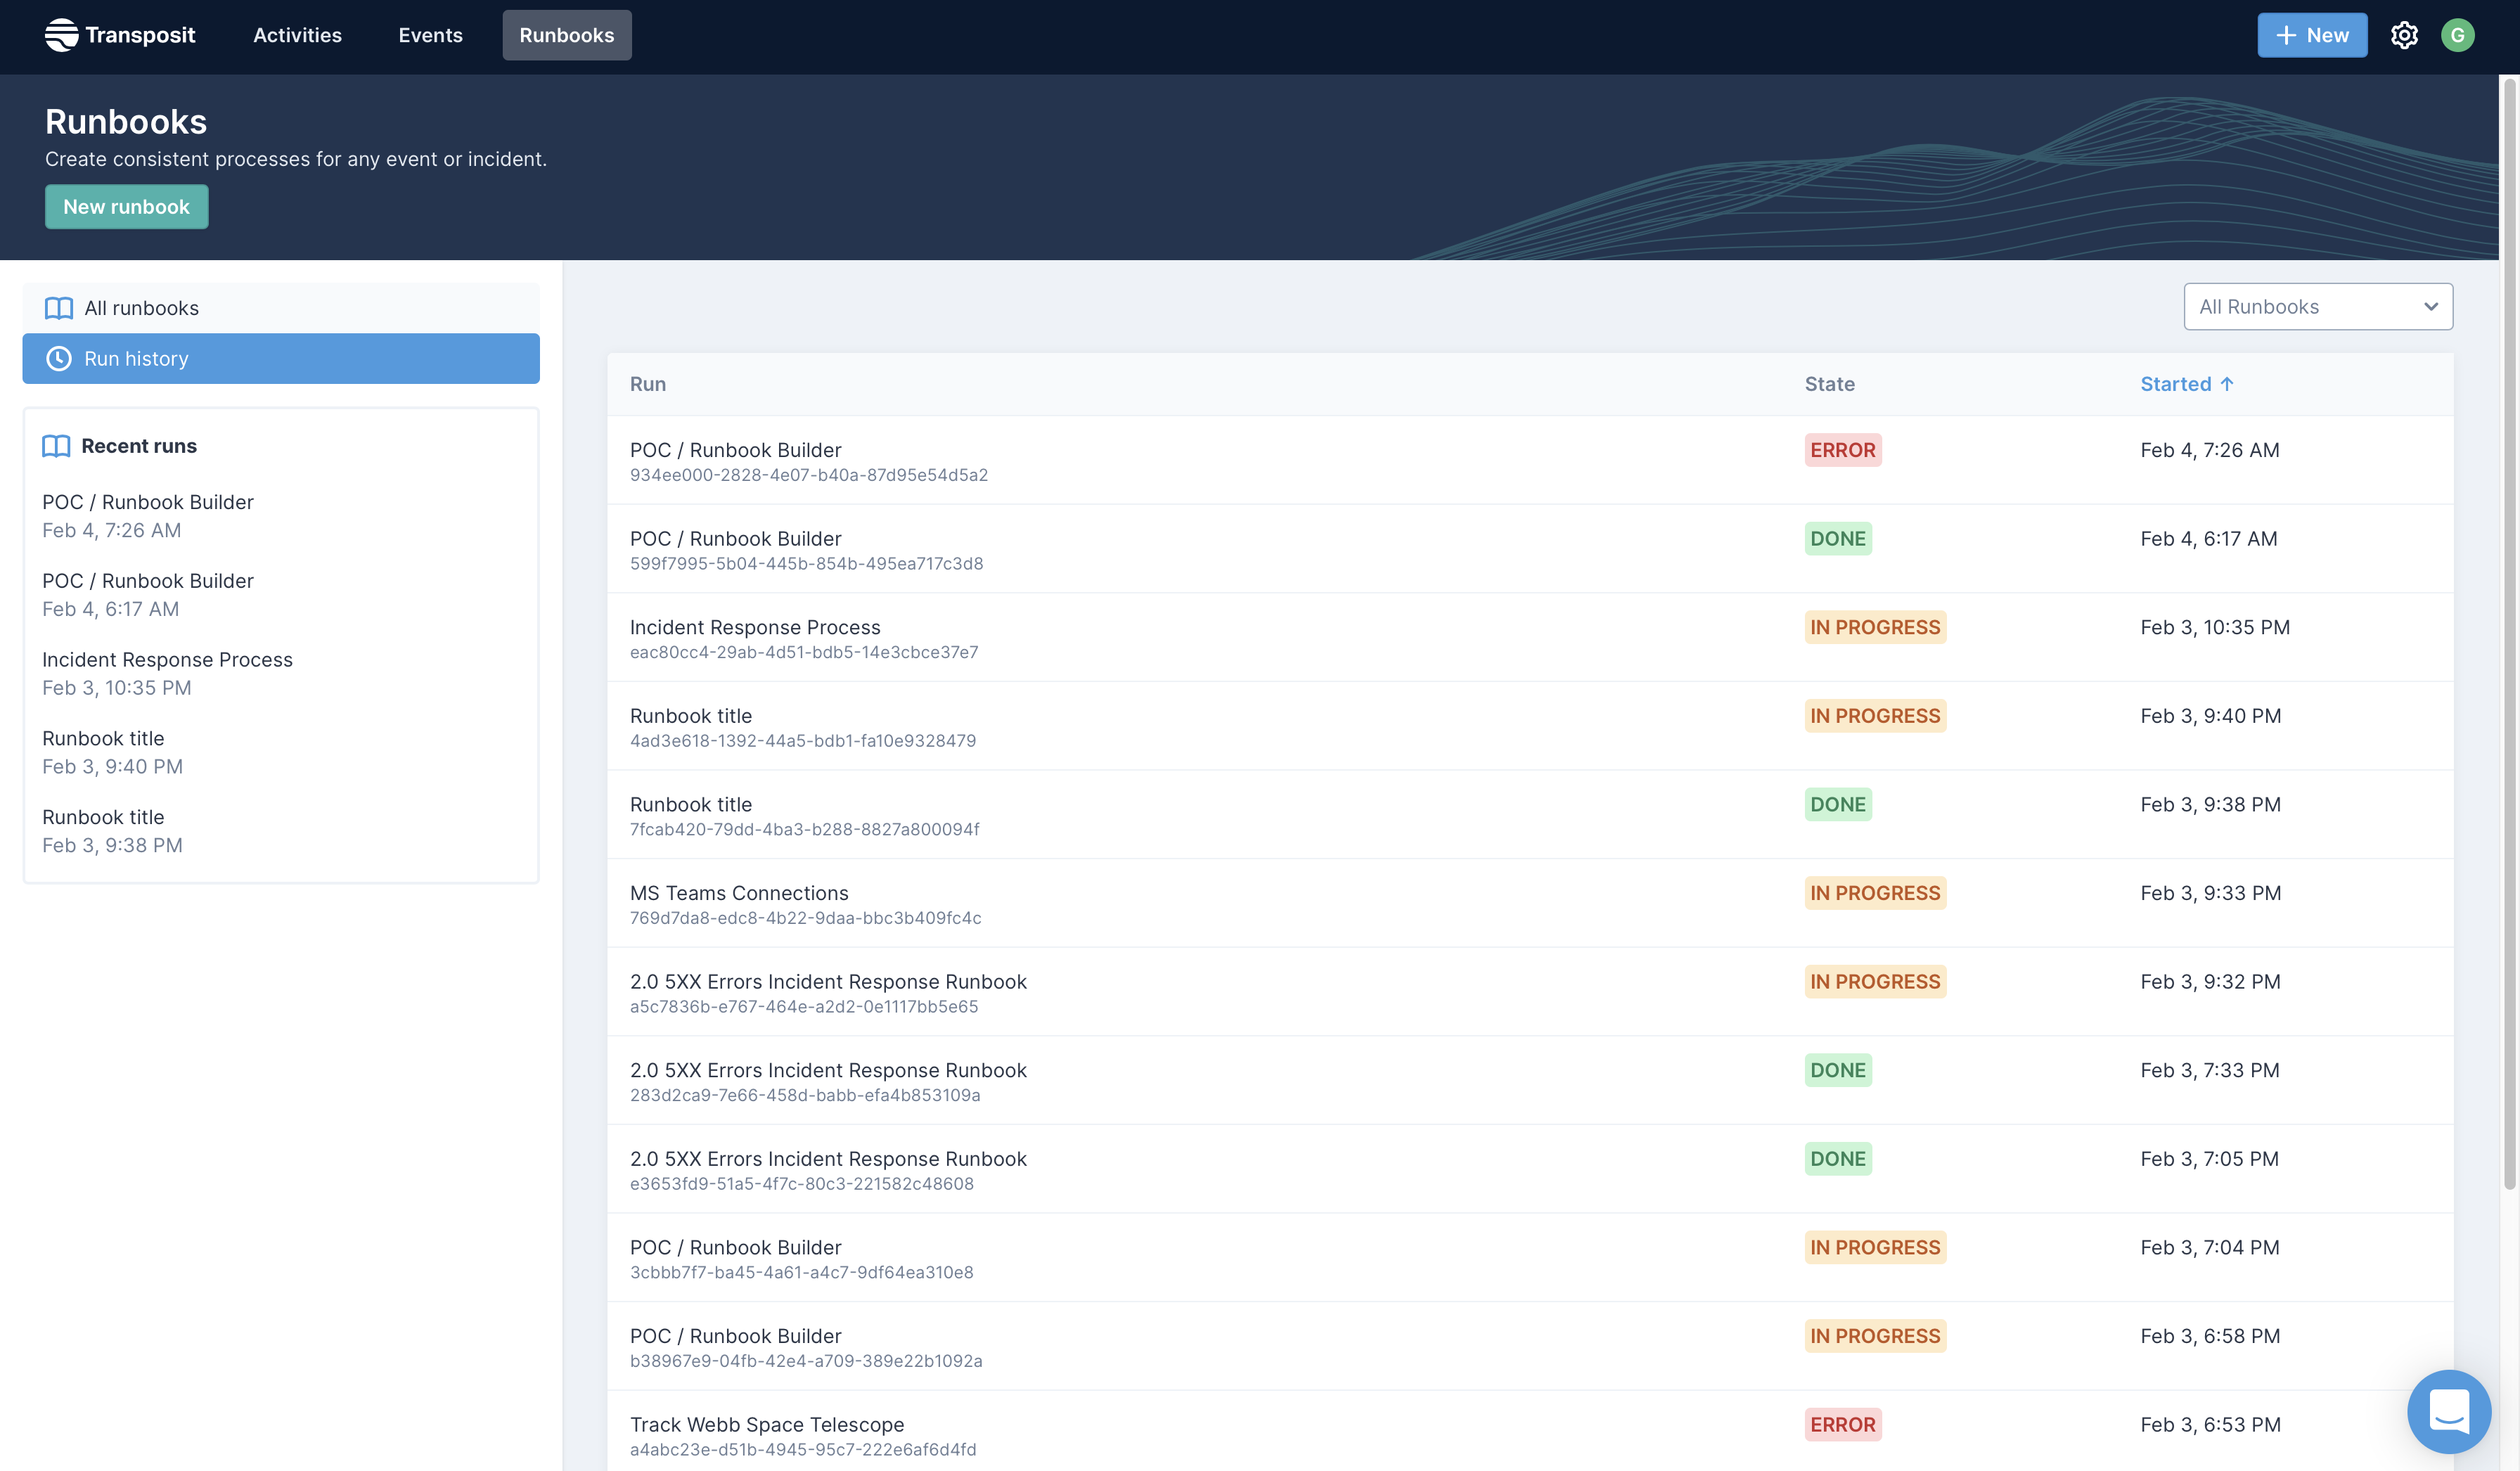Click the Started sort arrow icon
This screenshot has width=2520, height=1471.
tap(2227, 384)
